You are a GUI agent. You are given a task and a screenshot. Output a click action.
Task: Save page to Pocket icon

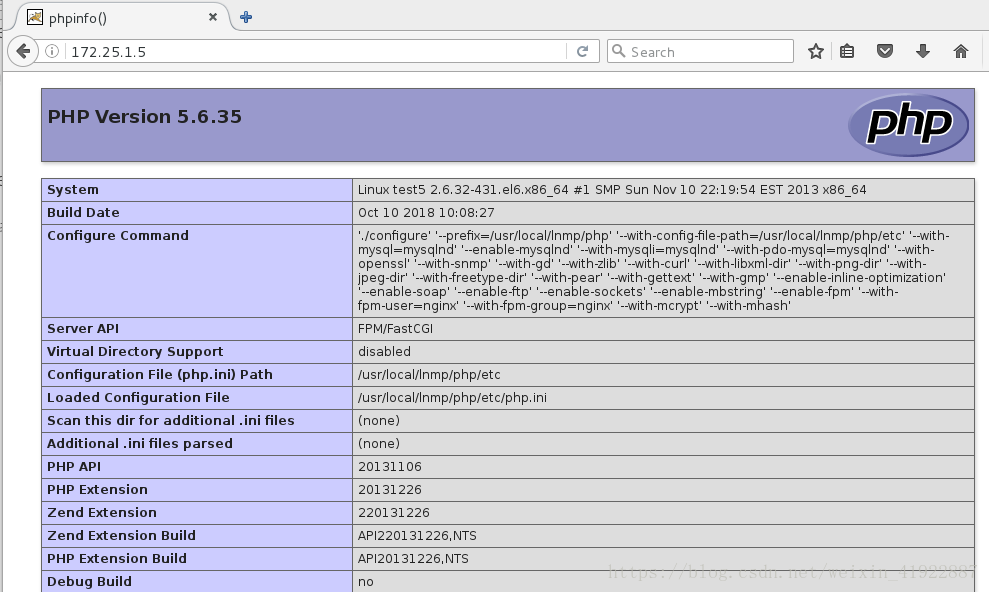[x=885, y=51]
